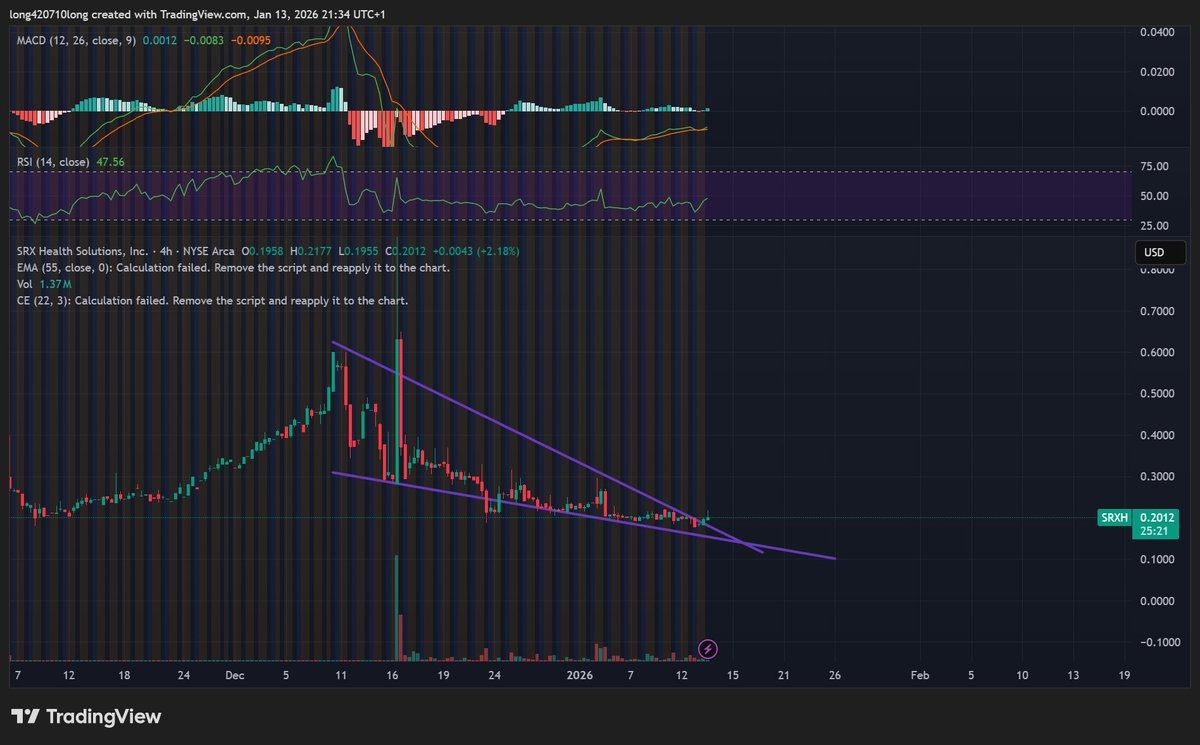The image size is (1200, 745).
Task: Click the 0.0200 MACD axis label
Action: pos(1159,72)
